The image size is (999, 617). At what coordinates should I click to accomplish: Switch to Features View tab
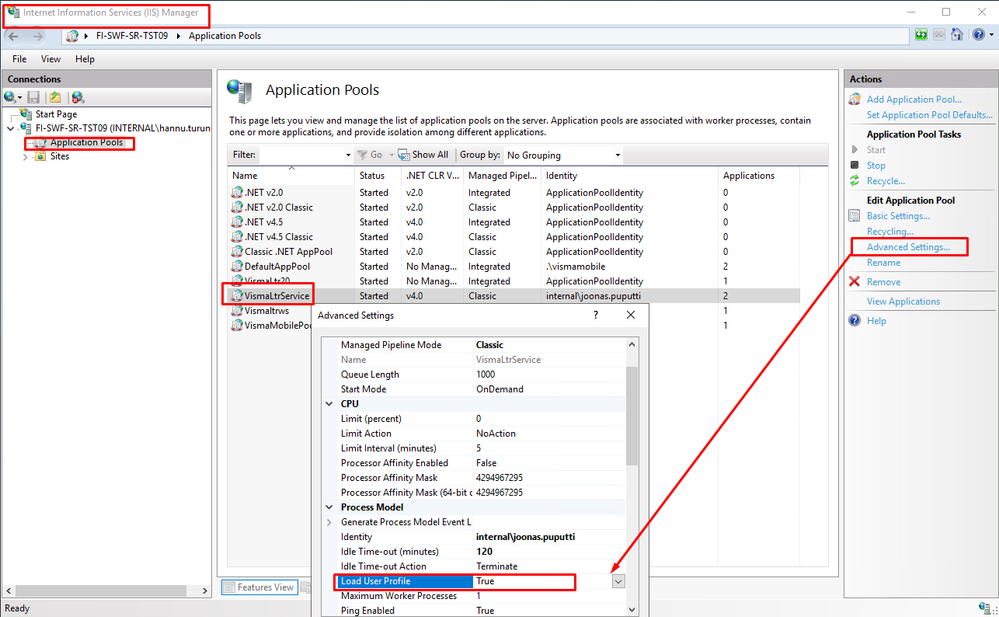coord(259,587)
